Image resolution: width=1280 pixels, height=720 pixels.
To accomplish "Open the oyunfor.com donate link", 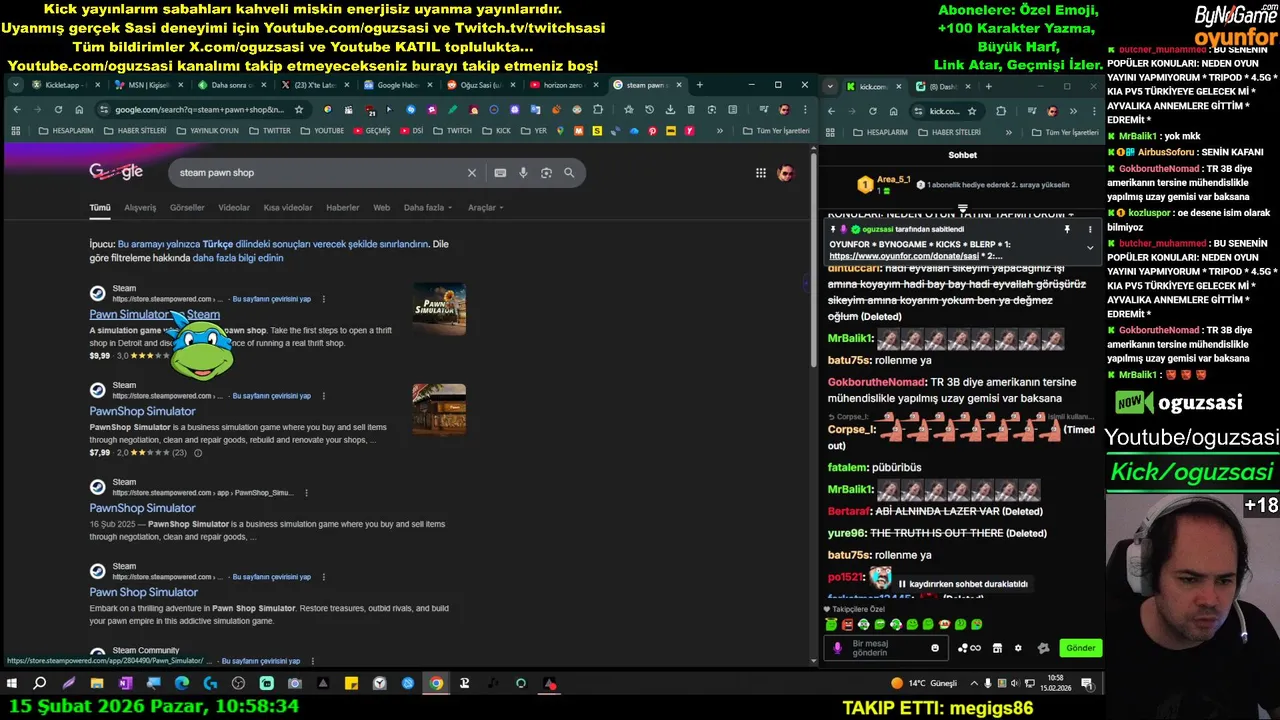I will (904, 256).
